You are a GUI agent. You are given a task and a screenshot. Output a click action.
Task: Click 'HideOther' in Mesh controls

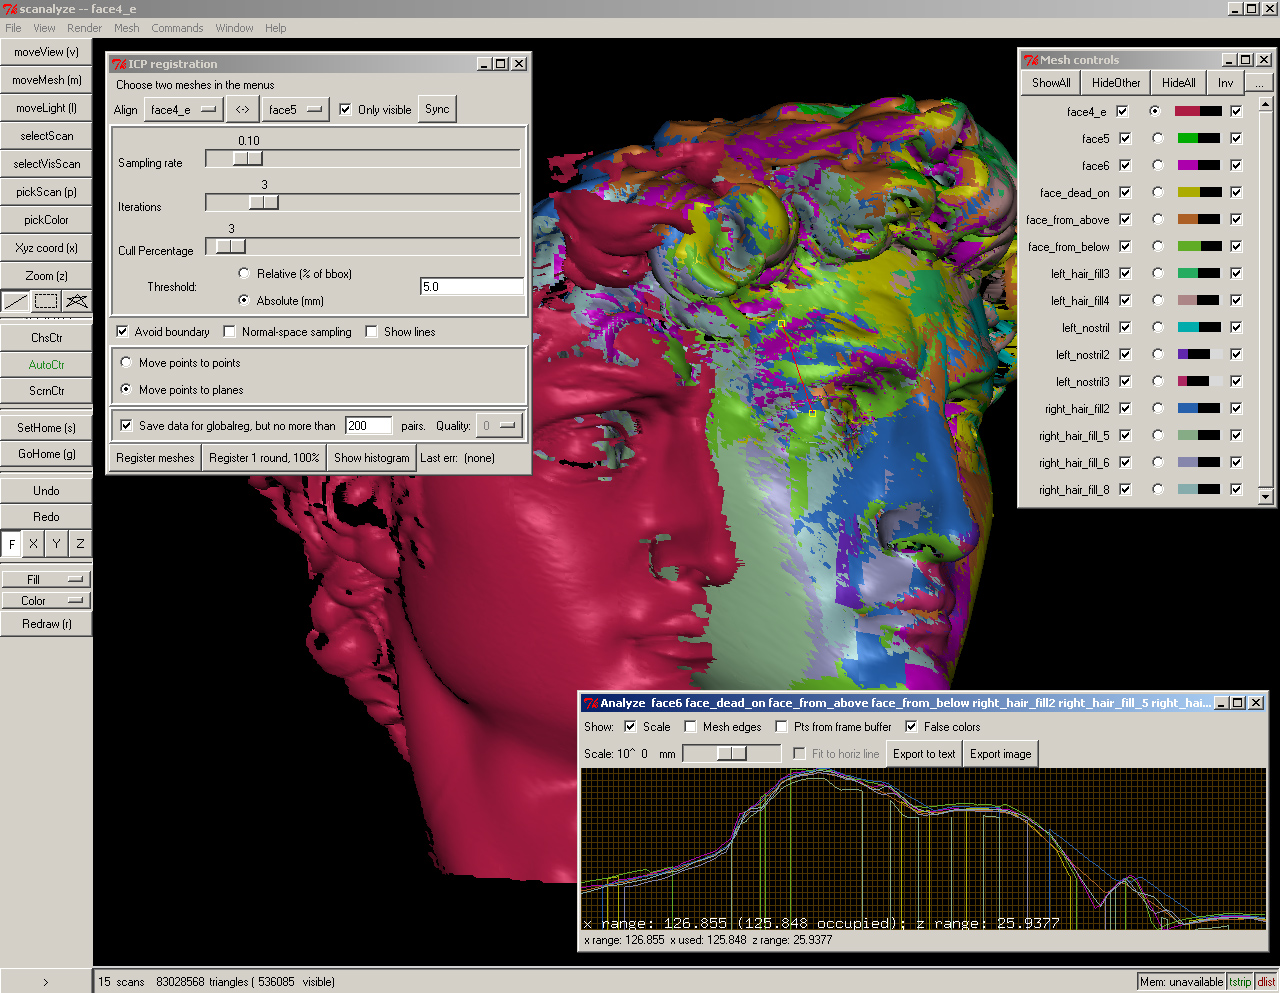tap(1116, 83)
